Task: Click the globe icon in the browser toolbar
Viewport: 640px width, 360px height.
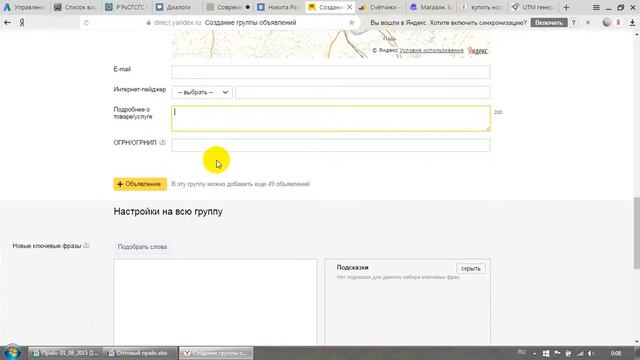Action: (x=607, y=23)
